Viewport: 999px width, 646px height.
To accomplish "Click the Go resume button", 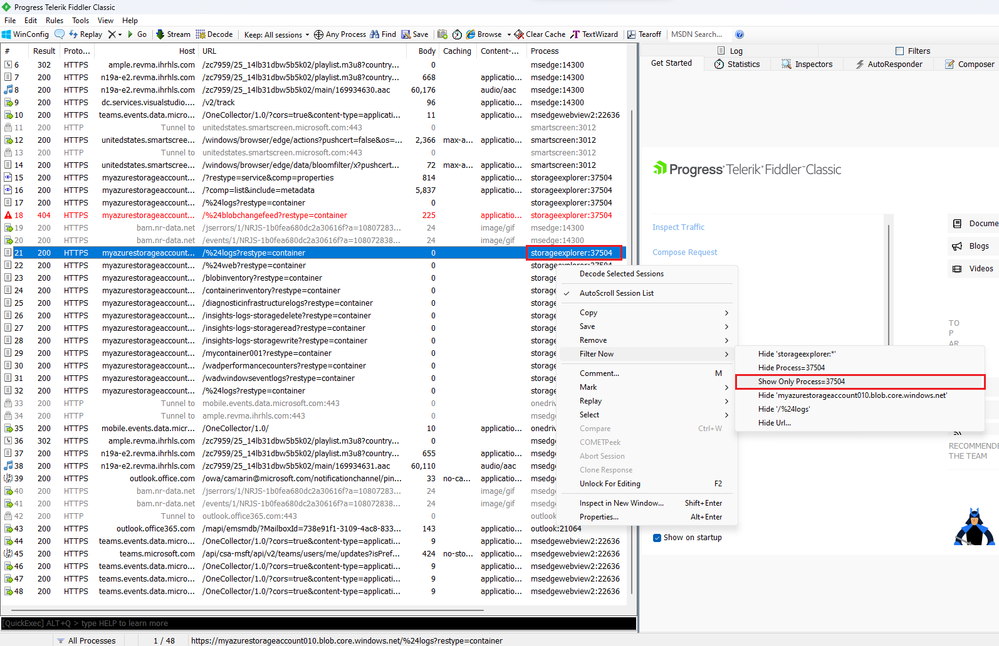I will coord(137,34).
